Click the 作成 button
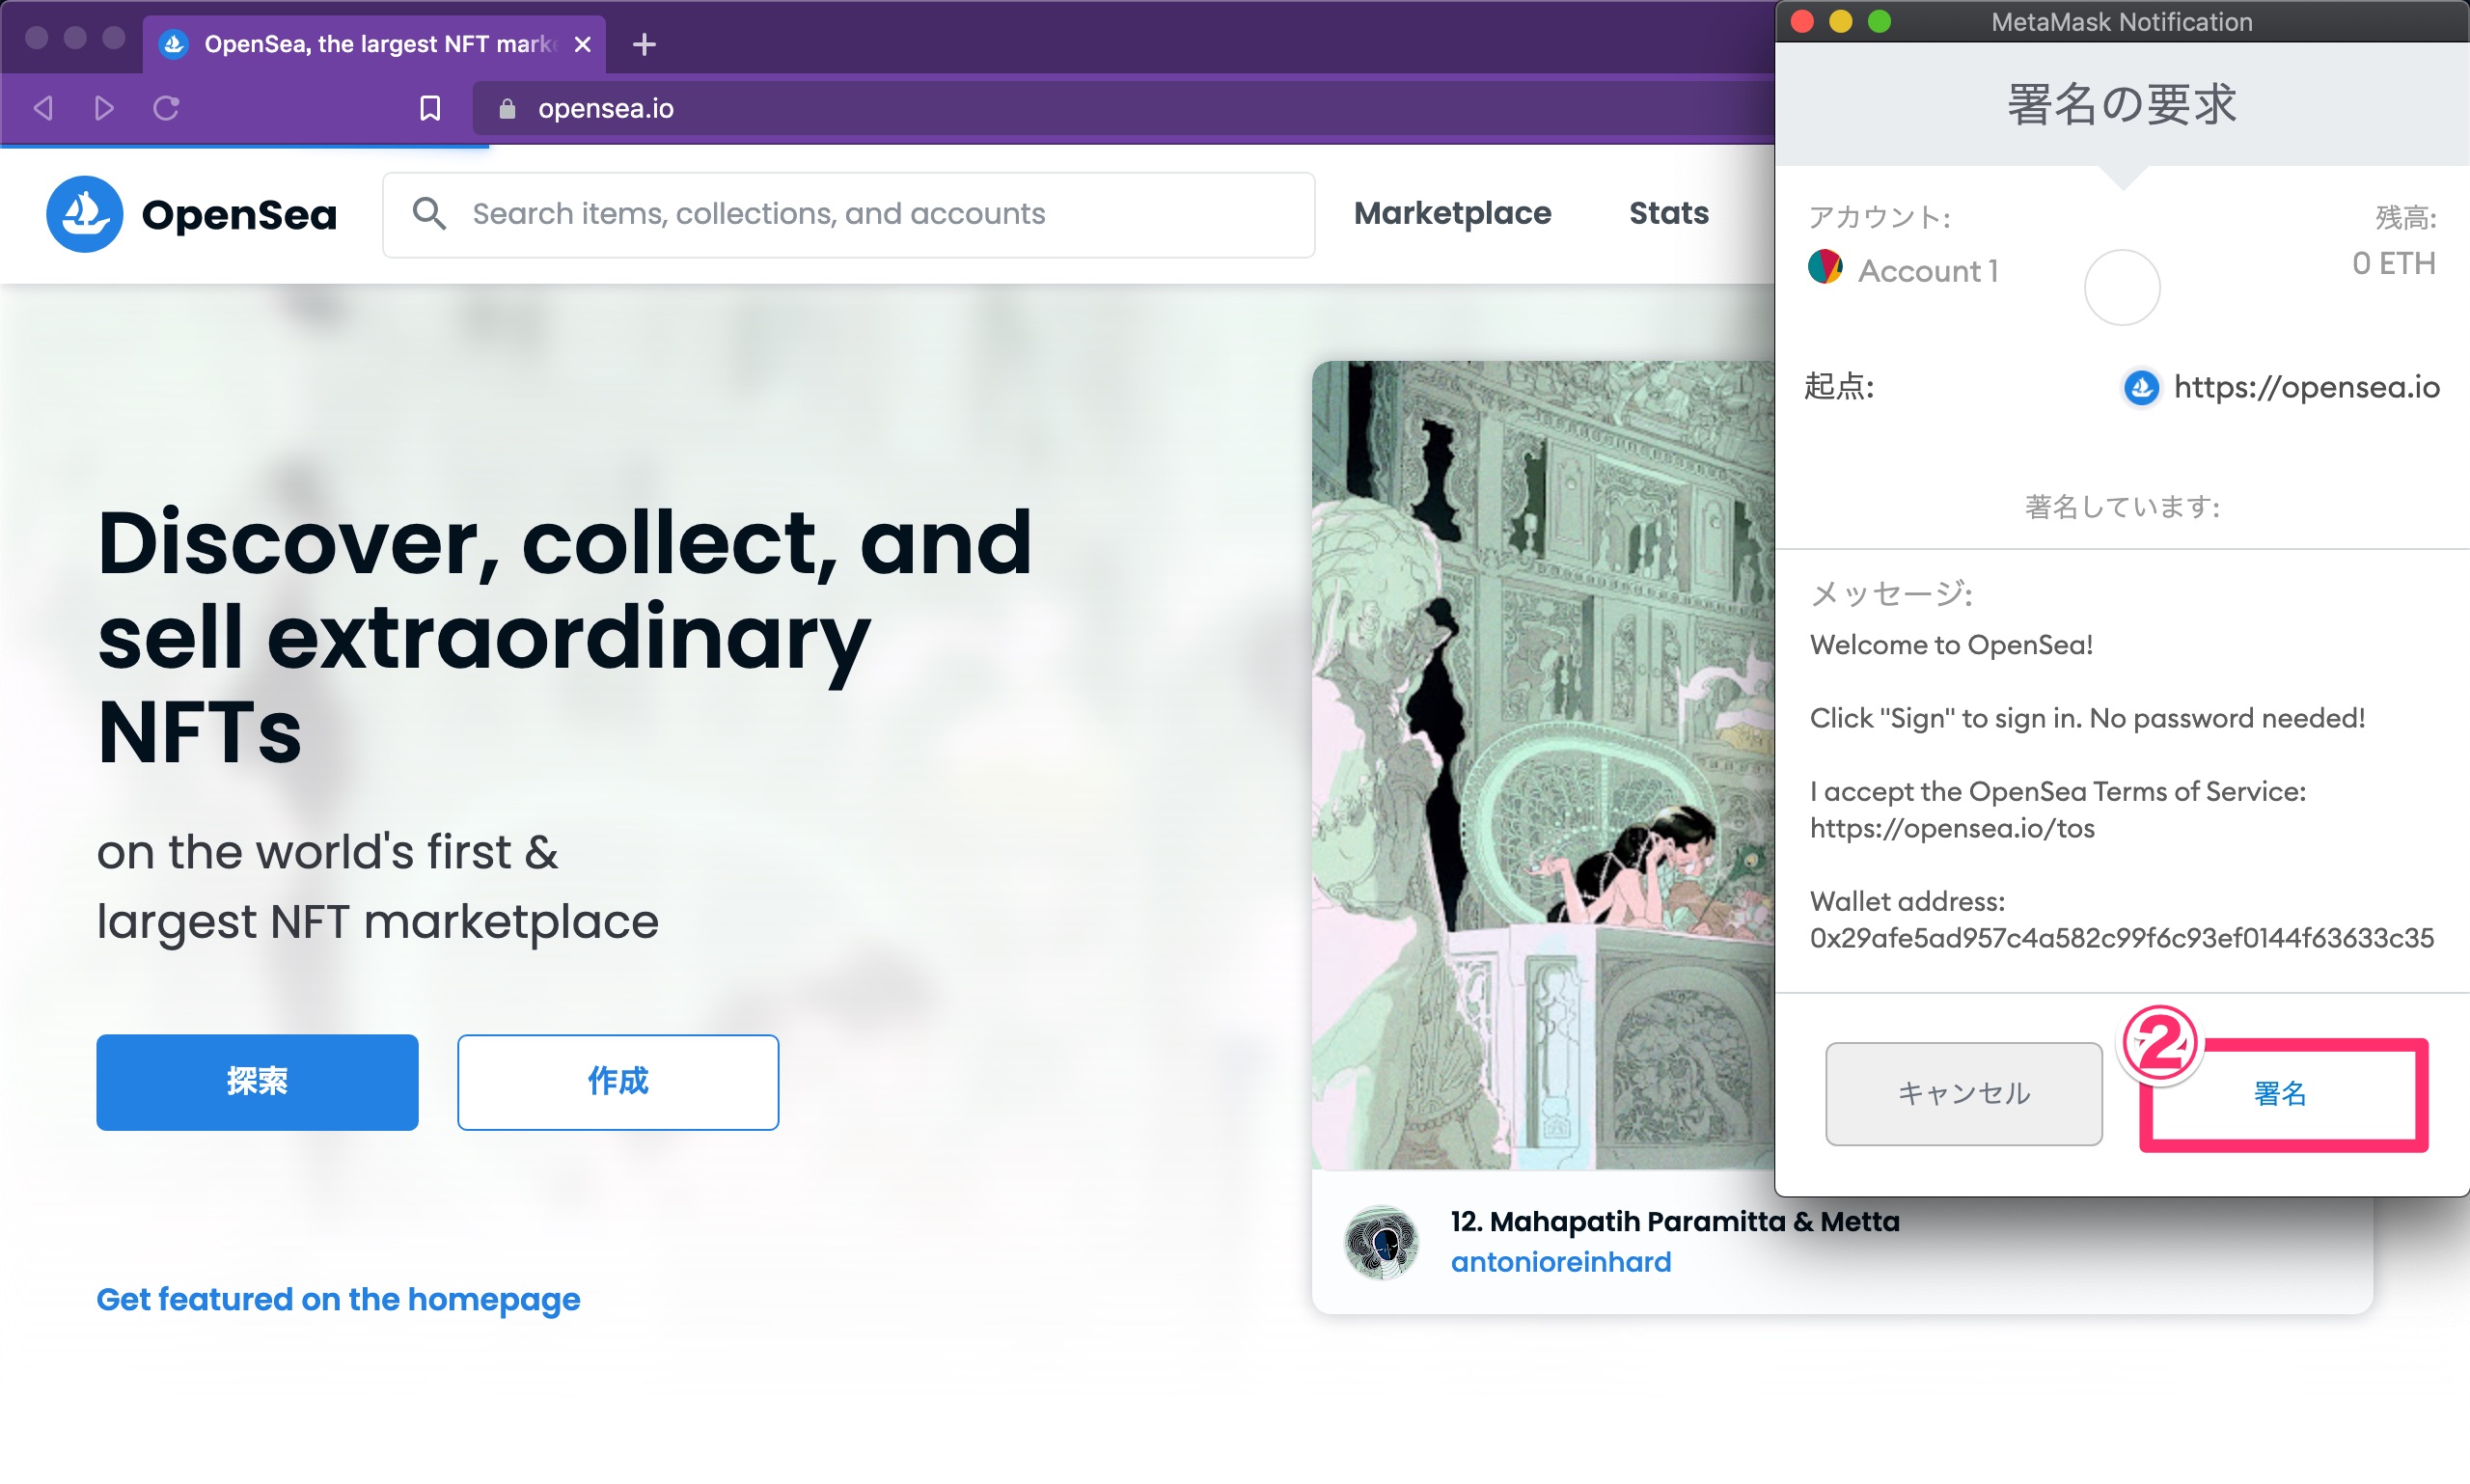2470x1484 pixels. [618, 1082]
